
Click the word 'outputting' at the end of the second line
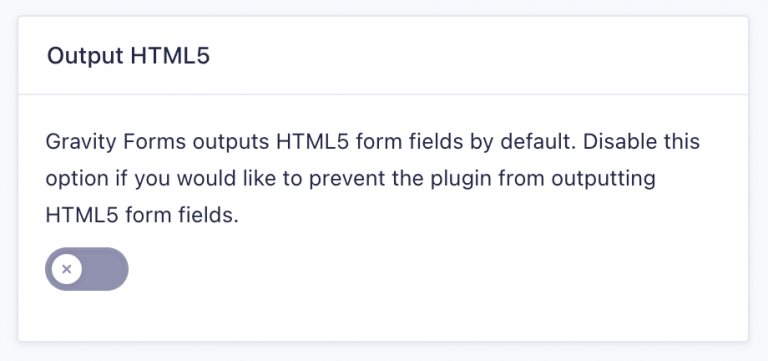pyautogui.click(x=603, y=179)
